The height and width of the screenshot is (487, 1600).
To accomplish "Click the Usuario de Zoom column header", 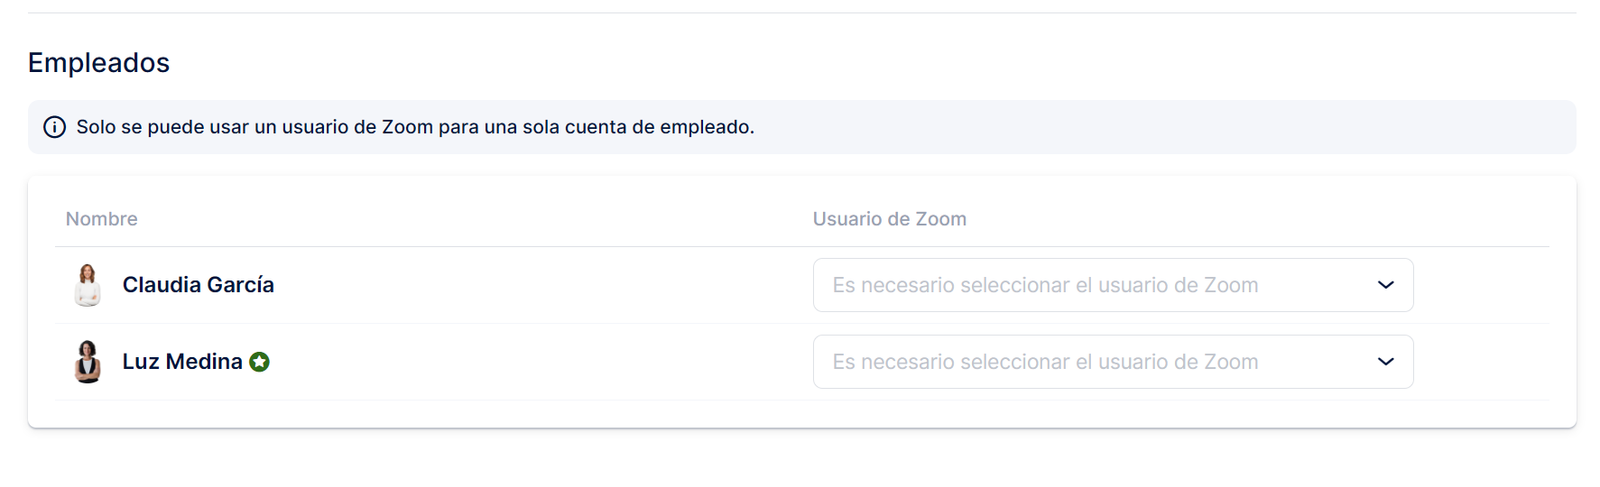I will click(889, 219).
